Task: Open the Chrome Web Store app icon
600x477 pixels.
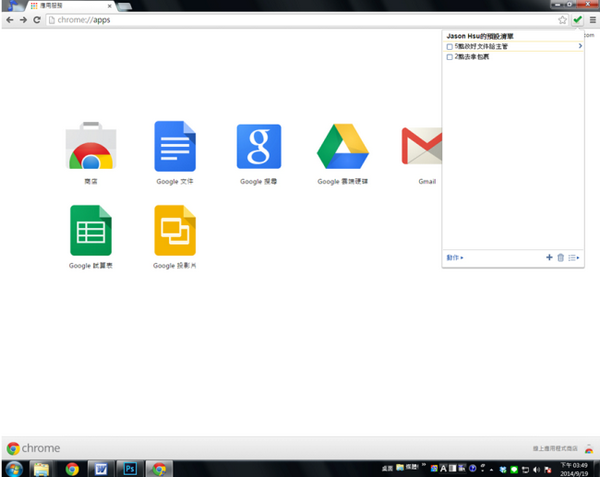Action: click(91, 146)
